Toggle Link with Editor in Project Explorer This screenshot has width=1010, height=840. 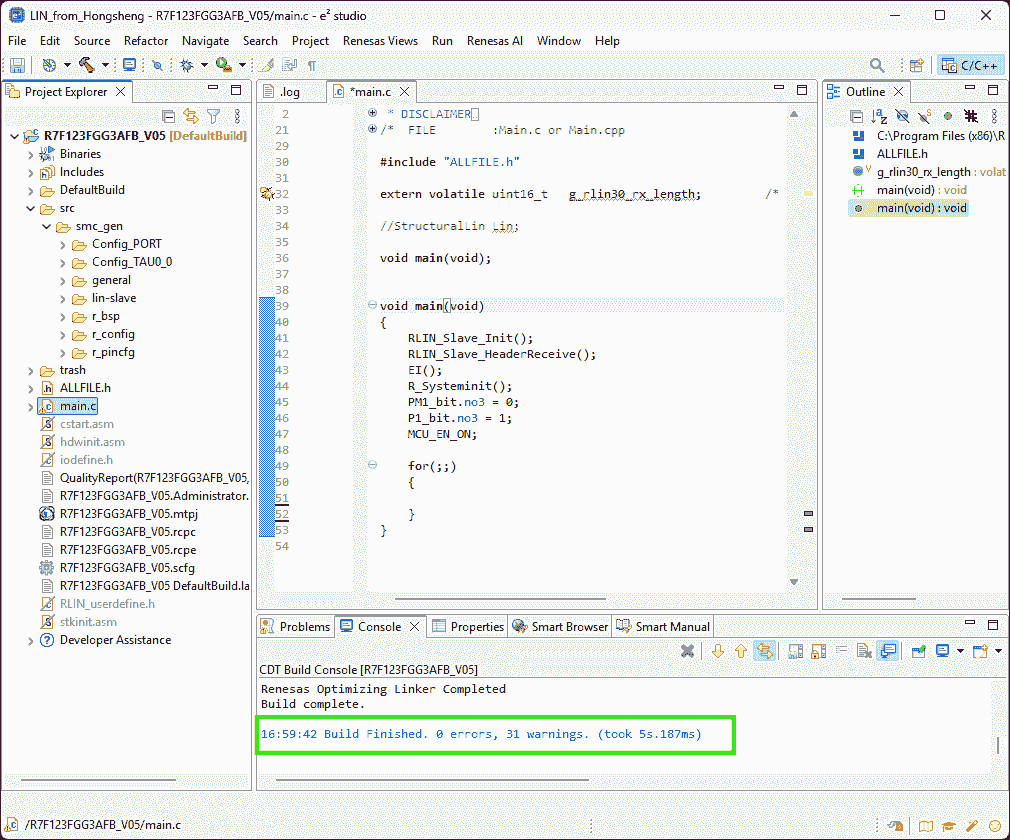190,116
